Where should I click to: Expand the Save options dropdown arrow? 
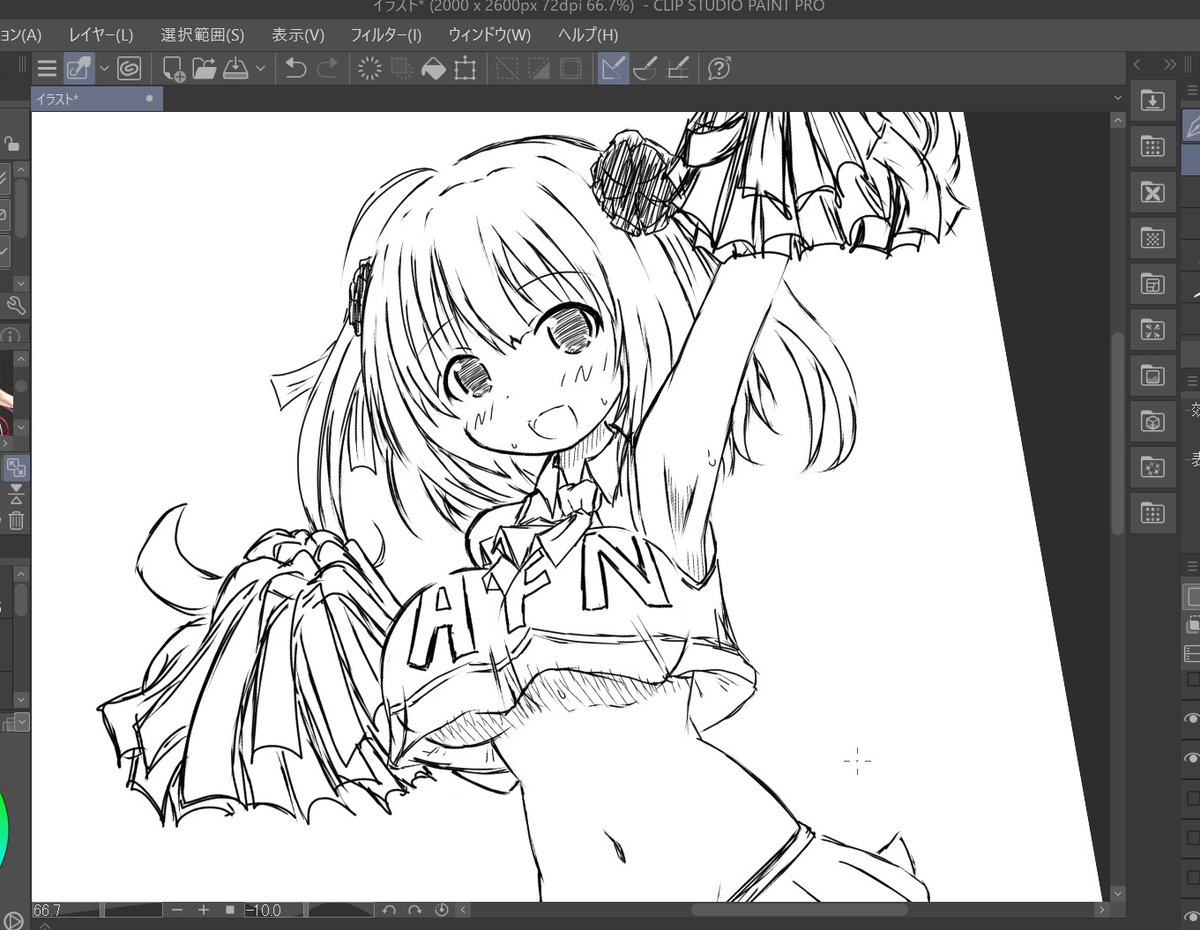pyautogui.click(x=260, y=69)
